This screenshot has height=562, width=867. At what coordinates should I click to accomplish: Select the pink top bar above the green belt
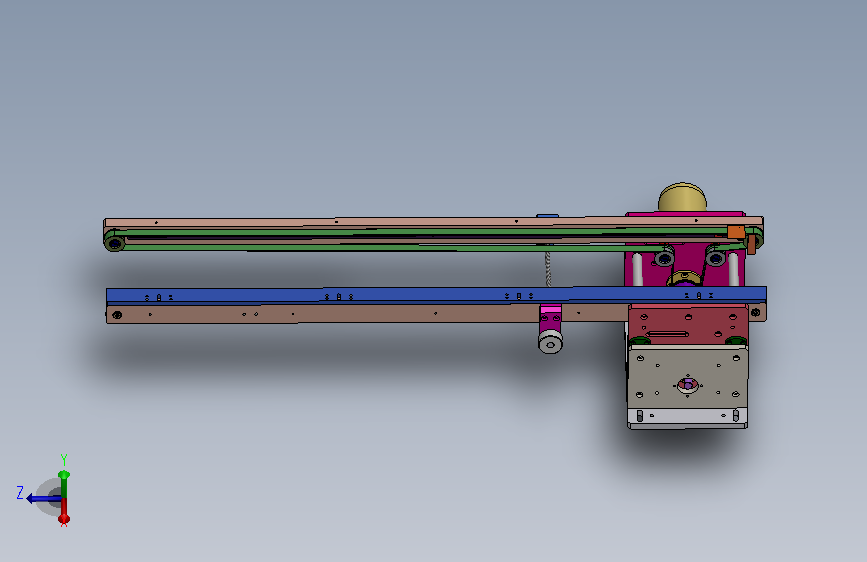pyautogui.click(x=434, y=222)
